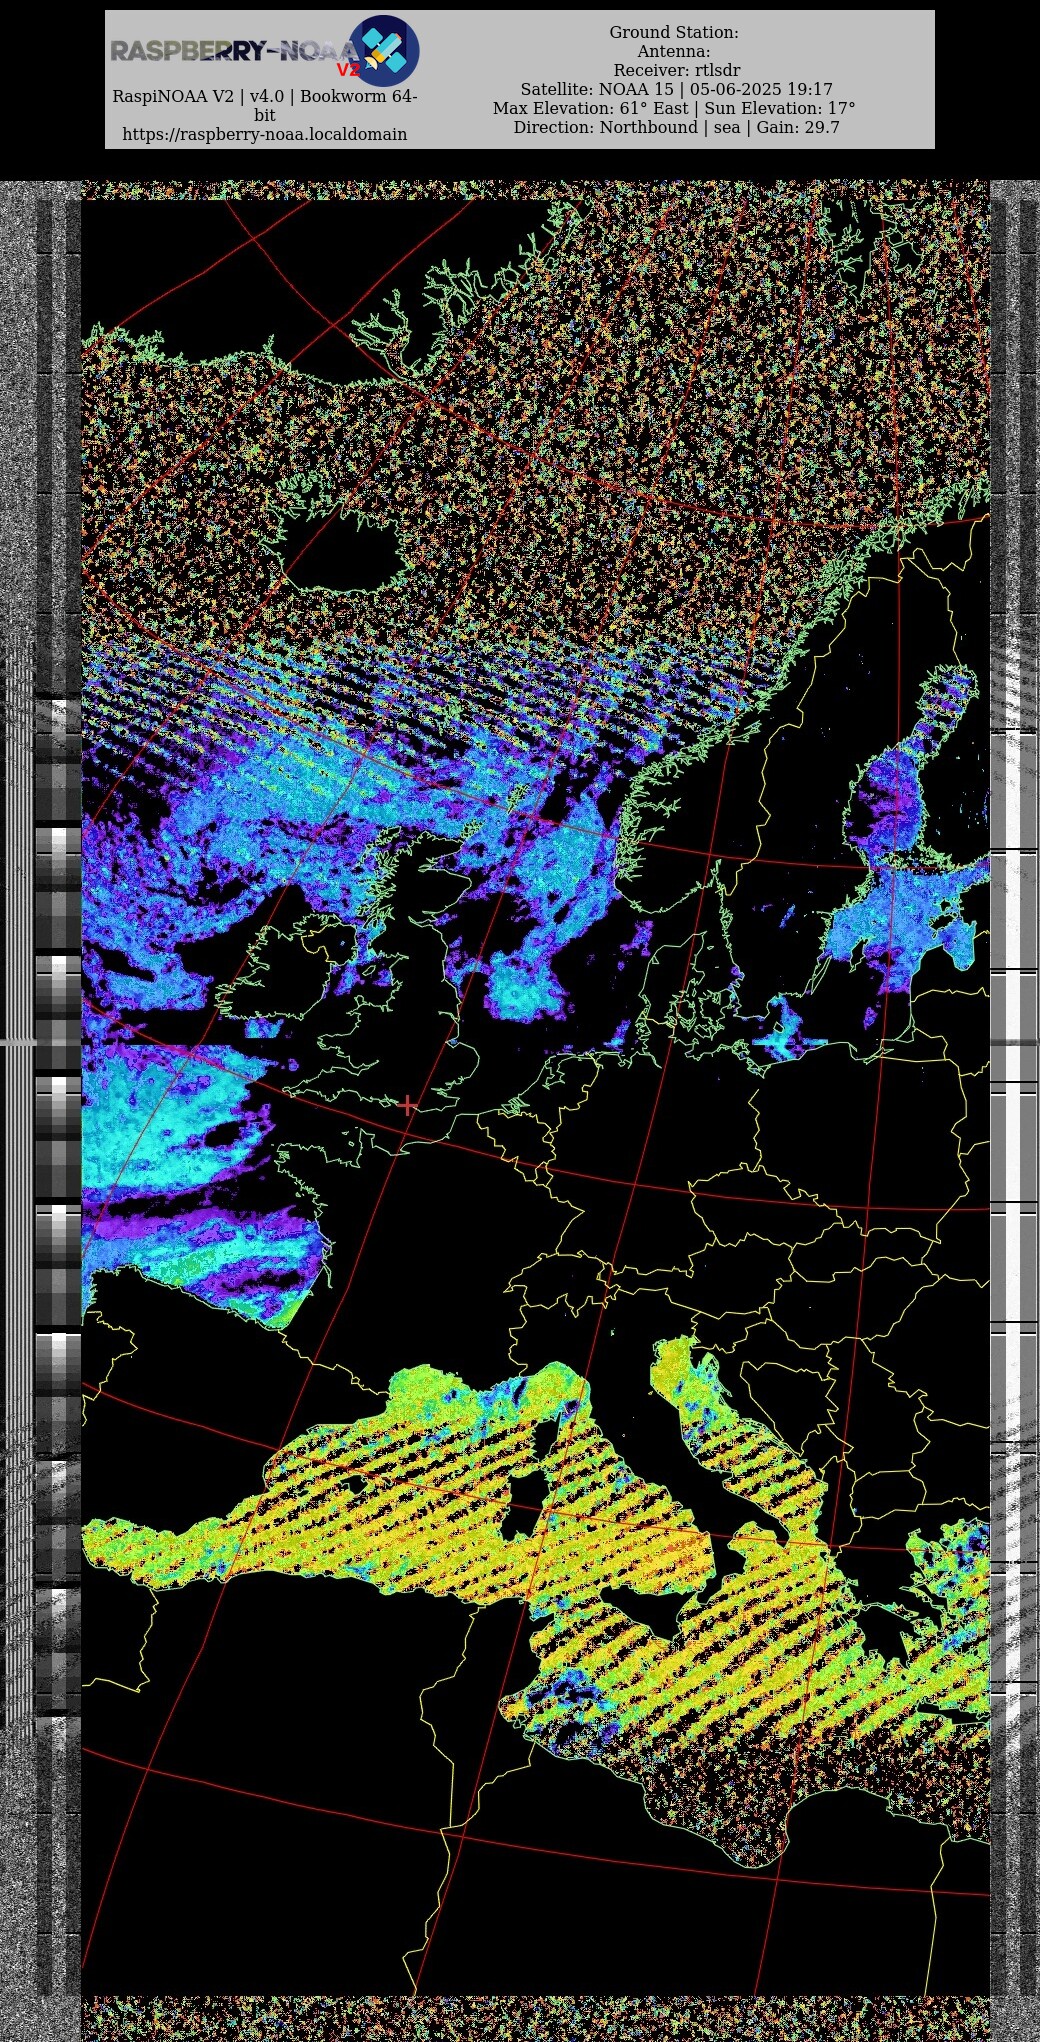The height and width of the screenshot is (2042, 1040).
Task: Click the 'Receiver: rtlsdr' text
Action: pos(677,70)
